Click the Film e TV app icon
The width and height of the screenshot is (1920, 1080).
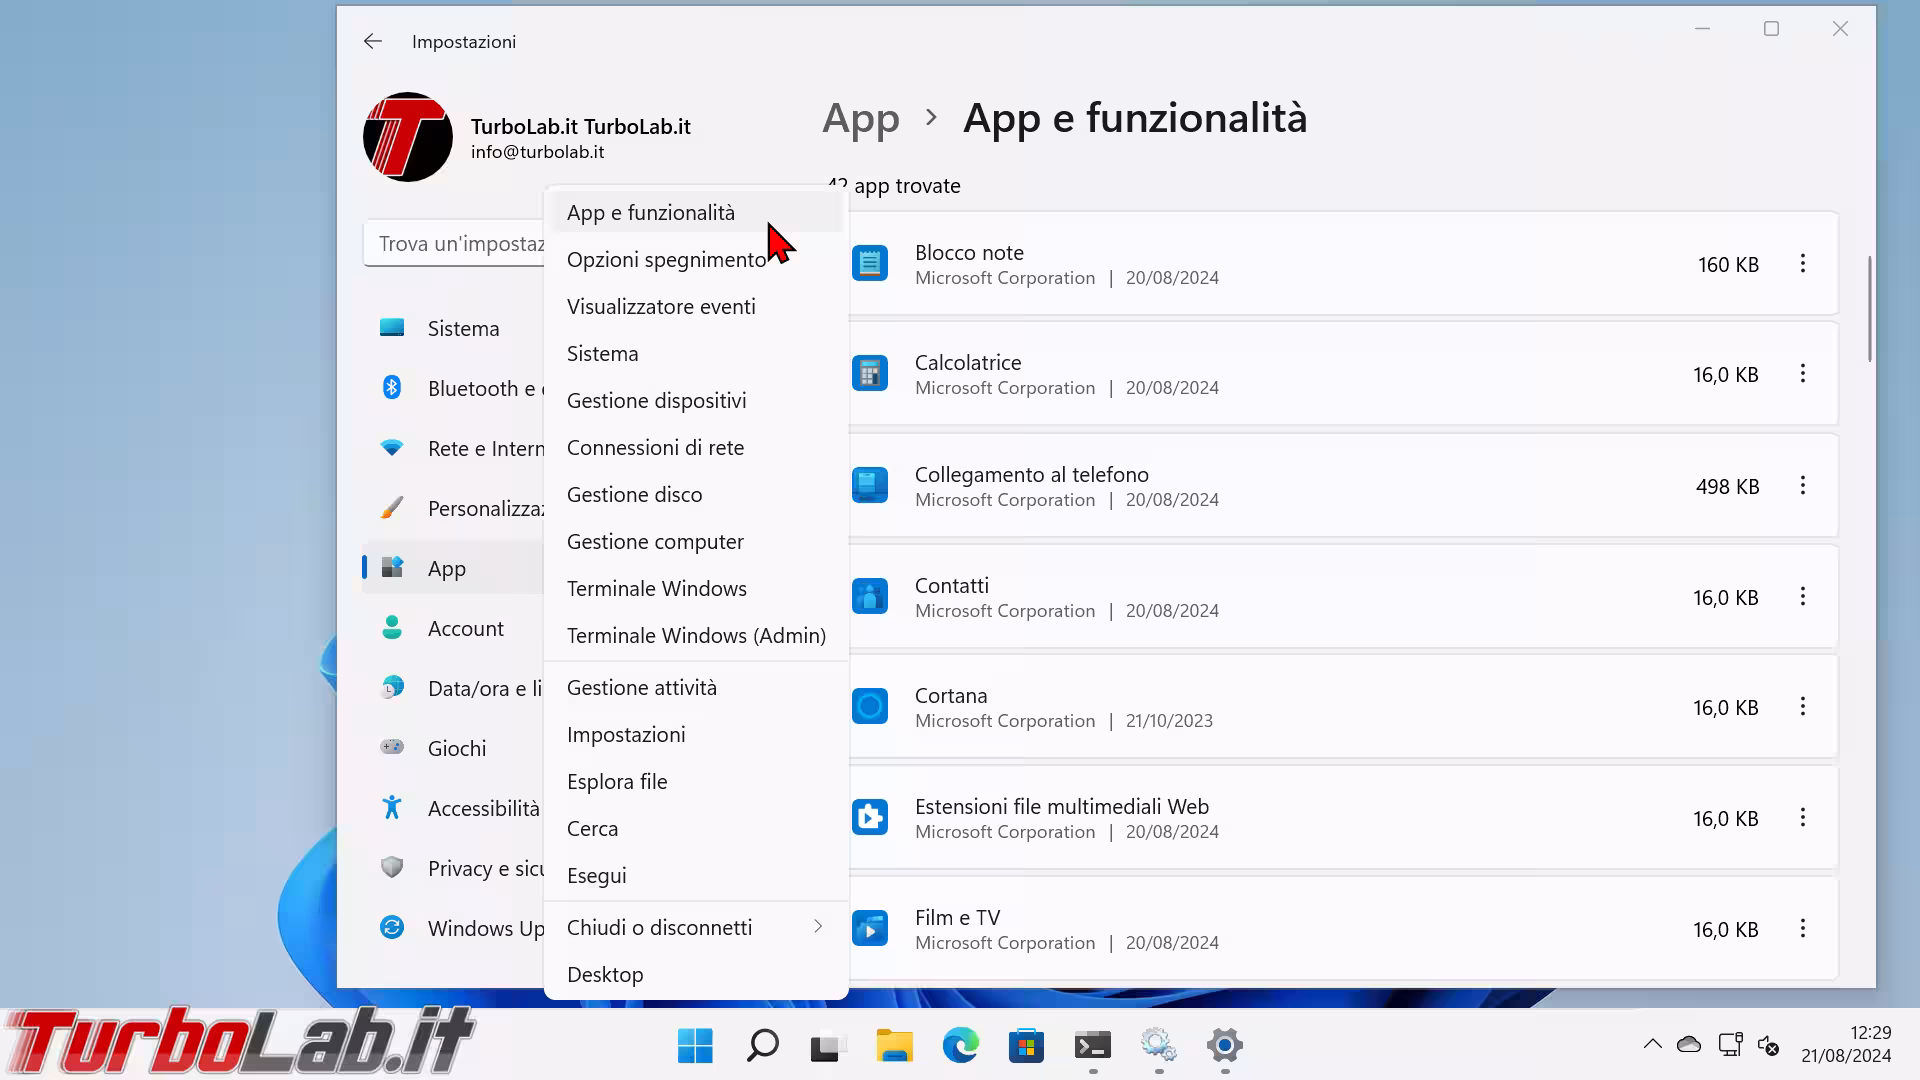point(869,929)
